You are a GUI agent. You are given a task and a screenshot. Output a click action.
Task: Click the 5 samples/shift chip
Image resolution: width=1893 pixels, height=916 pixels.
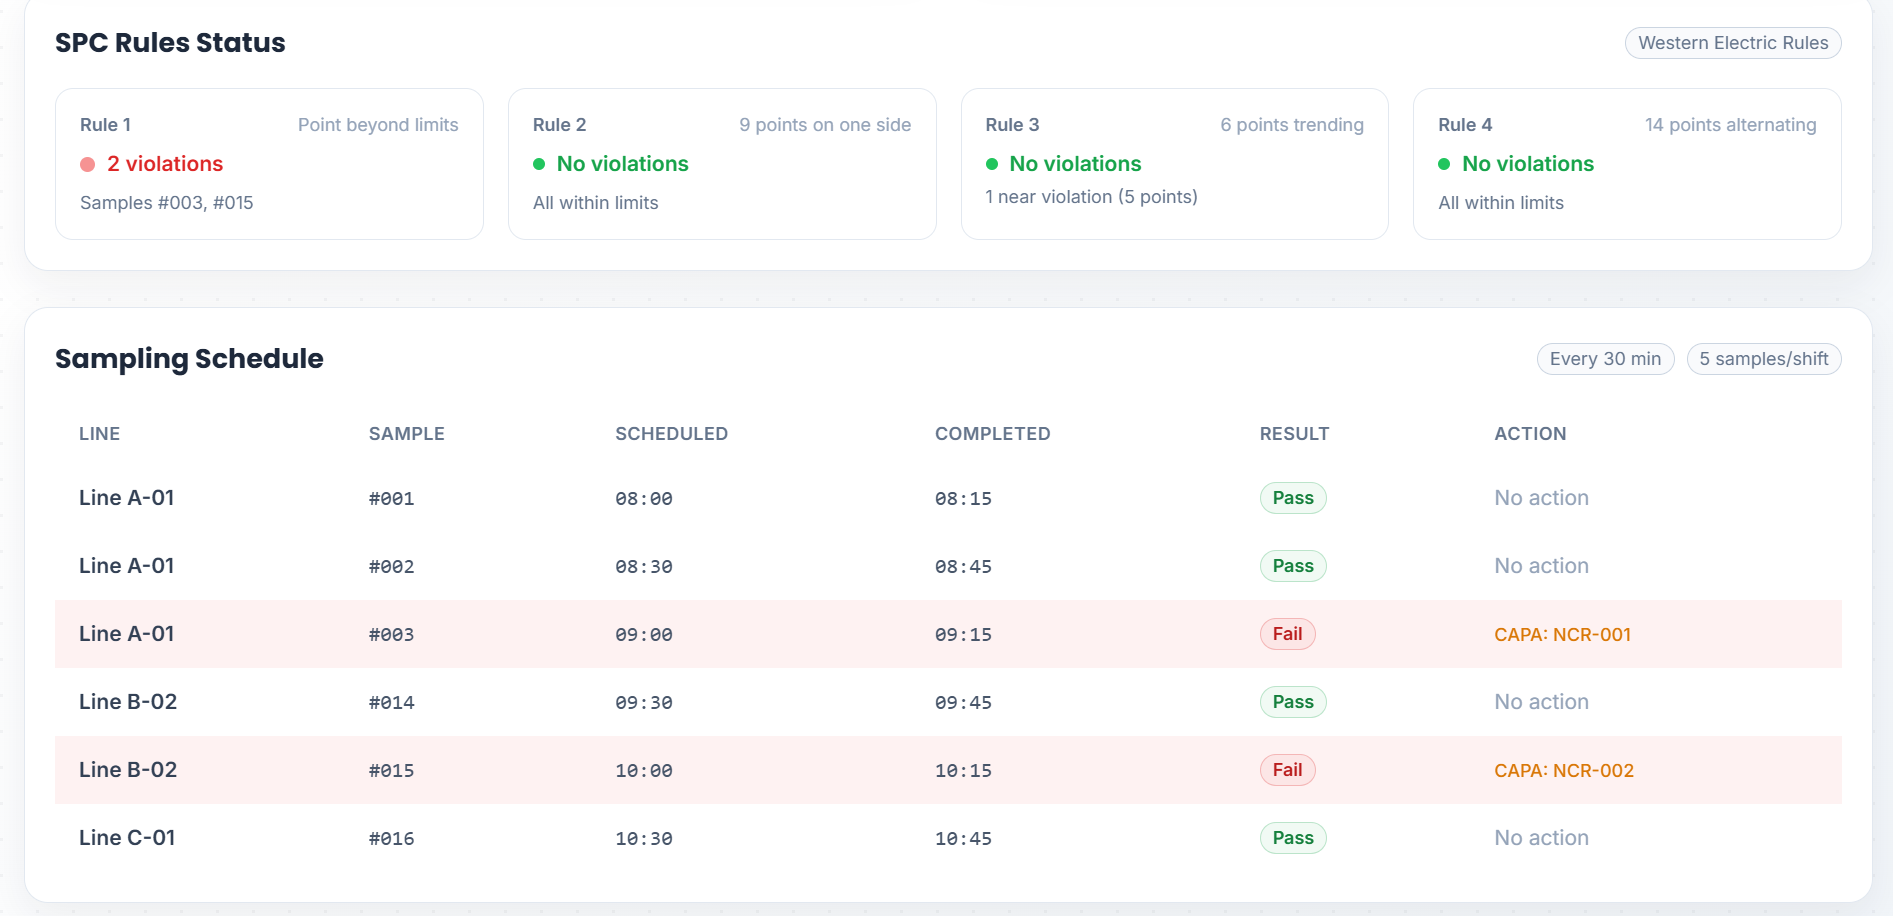coord(1763,359)
